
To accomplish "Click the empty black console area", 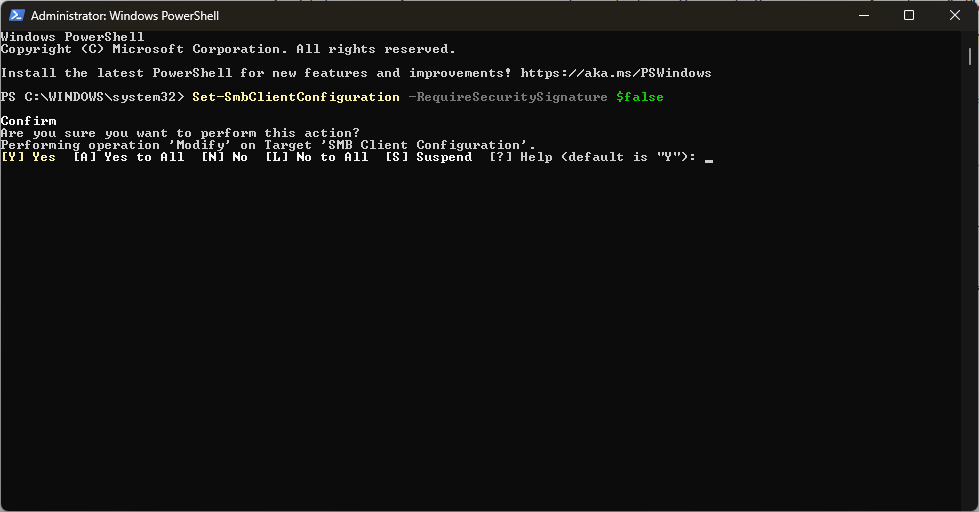I will click(481, 337).
